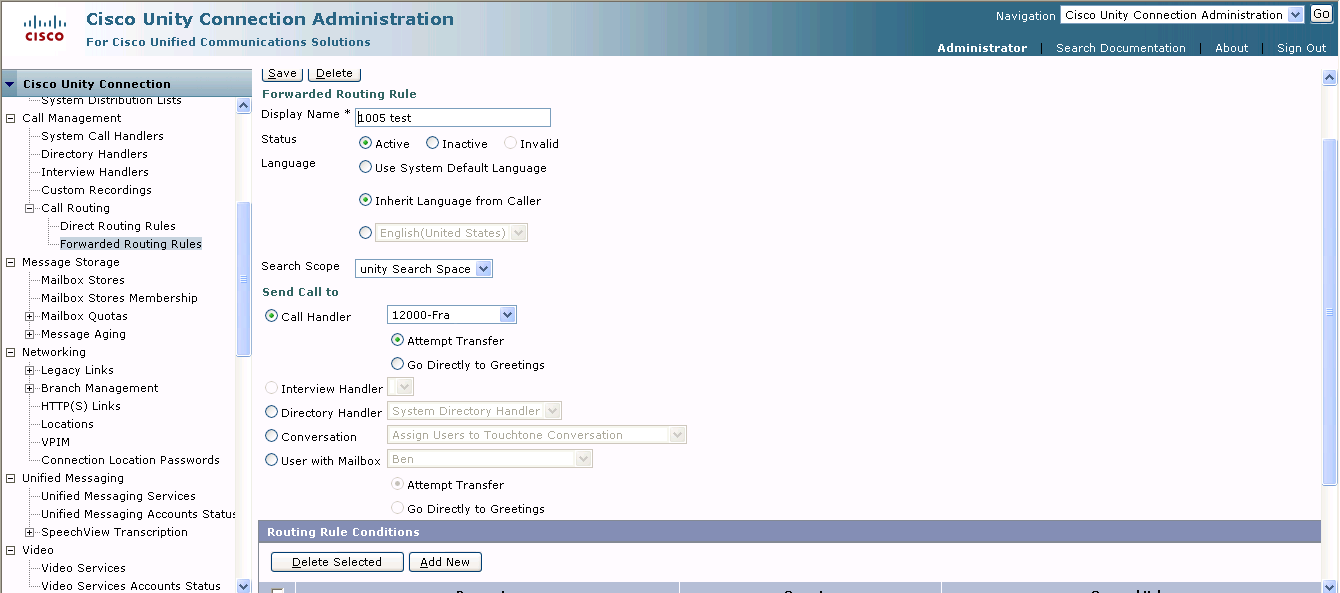This screenshot has width=1340, height=593.
Task: Open the Call Handler 12000-Fra dropdown
Action: (452, 315)
